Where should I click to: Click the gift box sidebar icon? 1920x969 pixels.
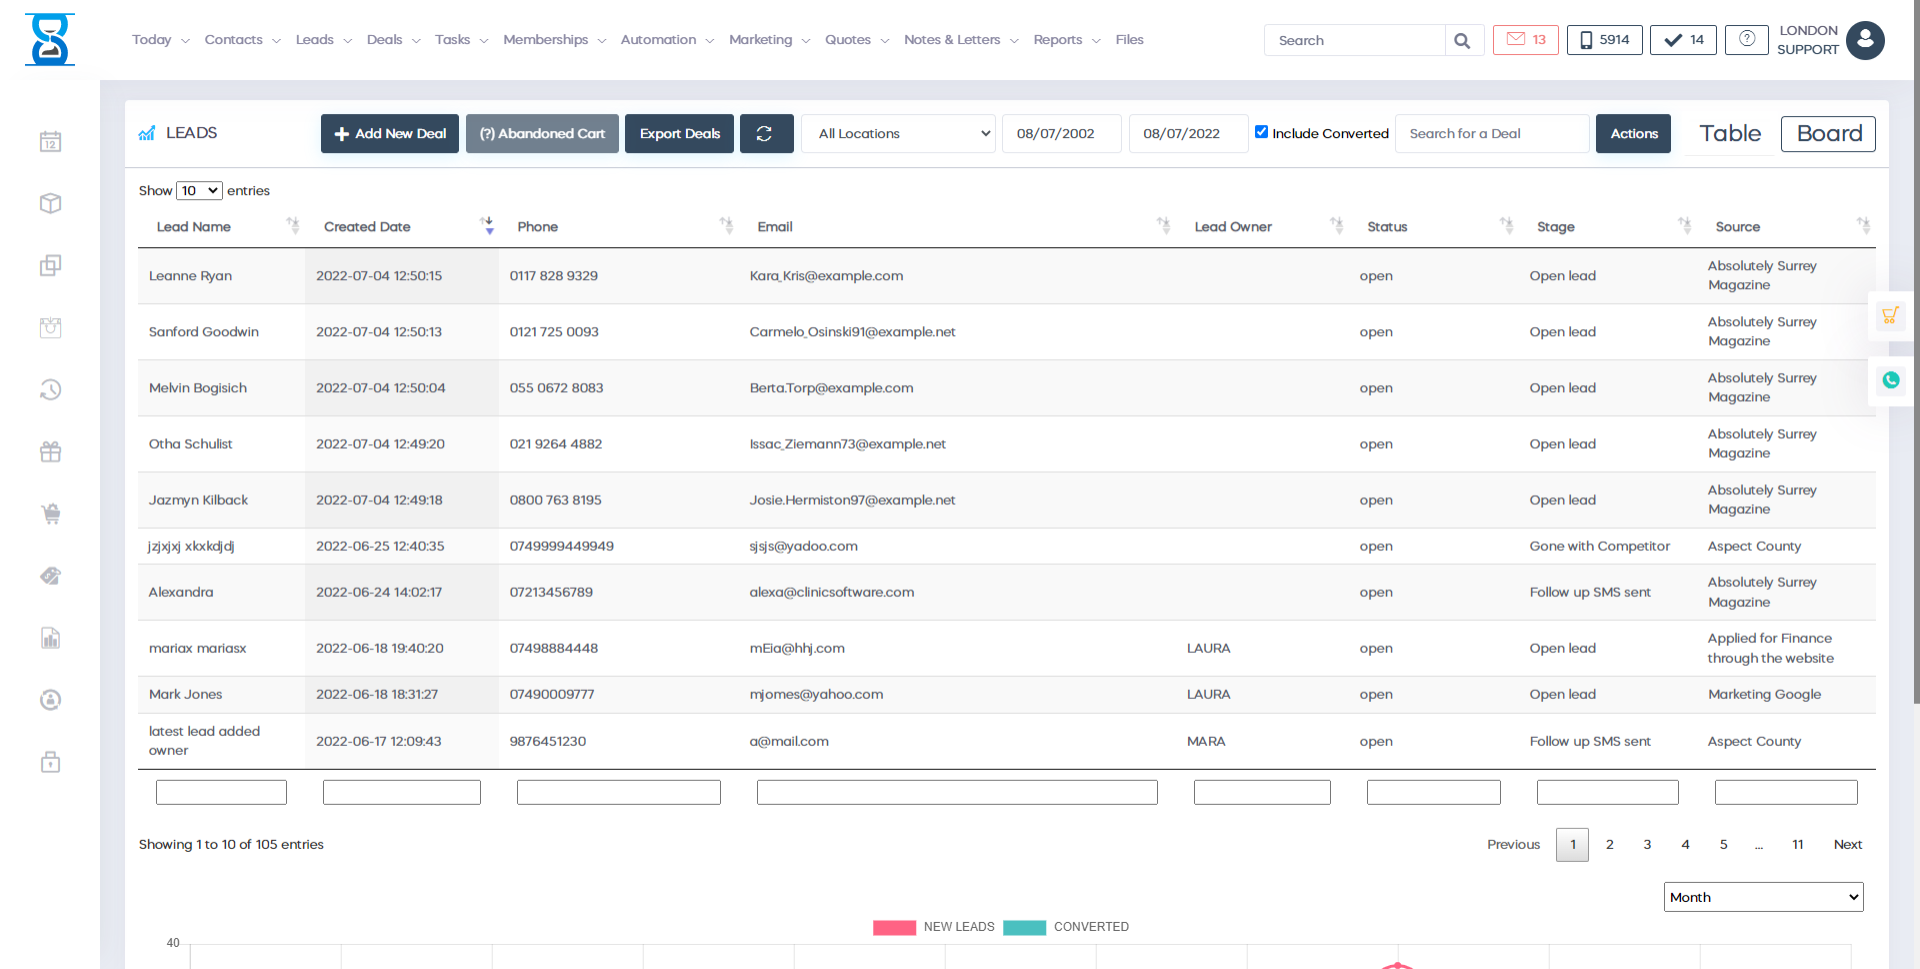[51, 452]
